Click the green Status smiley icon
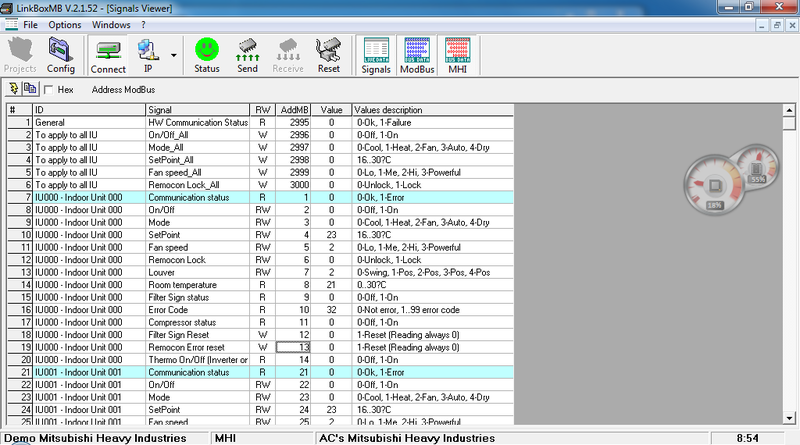The height and width of the screenshot is (445, 800). 207,54
